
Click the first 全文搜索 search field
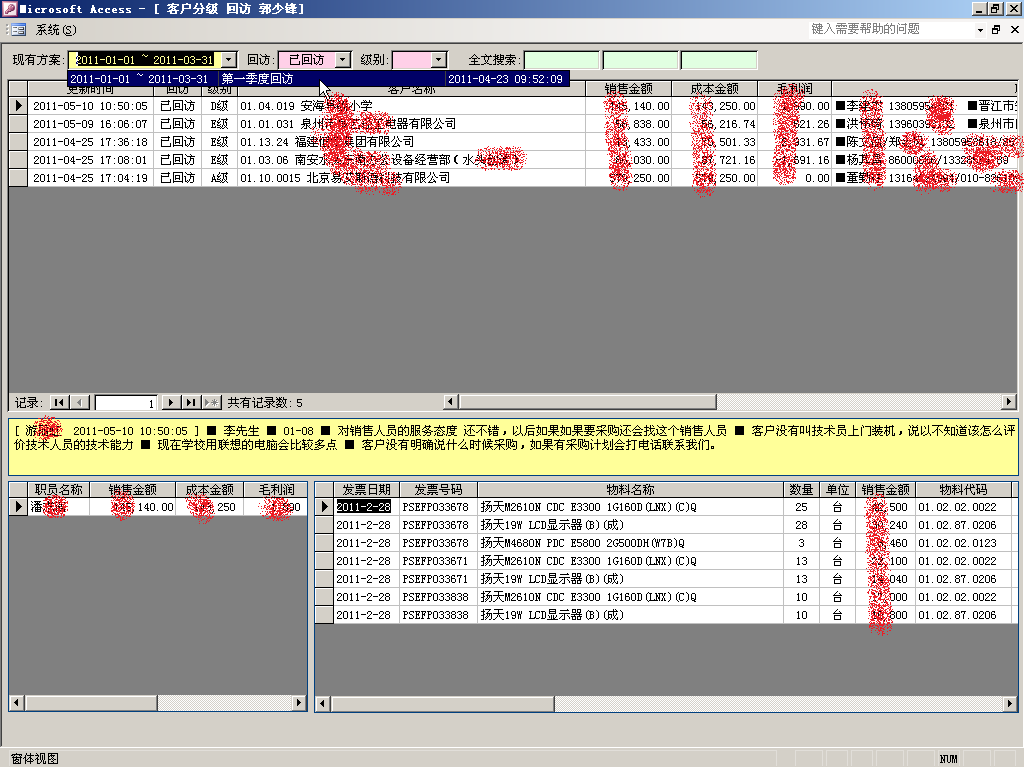[x=562, y=60]
